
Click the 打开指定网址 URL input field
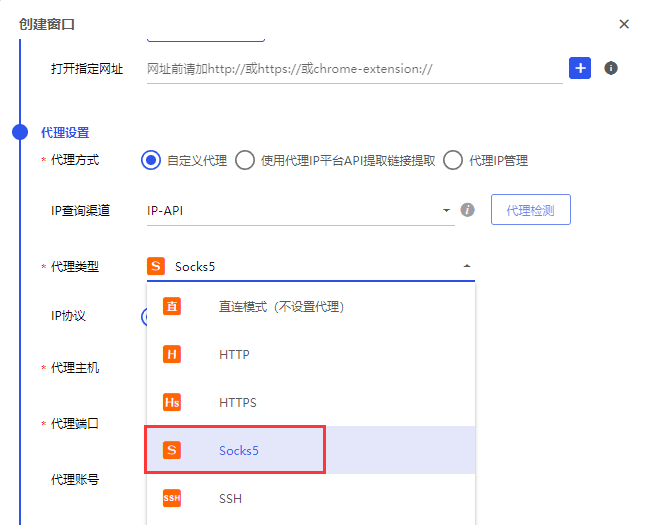(354, 69)
